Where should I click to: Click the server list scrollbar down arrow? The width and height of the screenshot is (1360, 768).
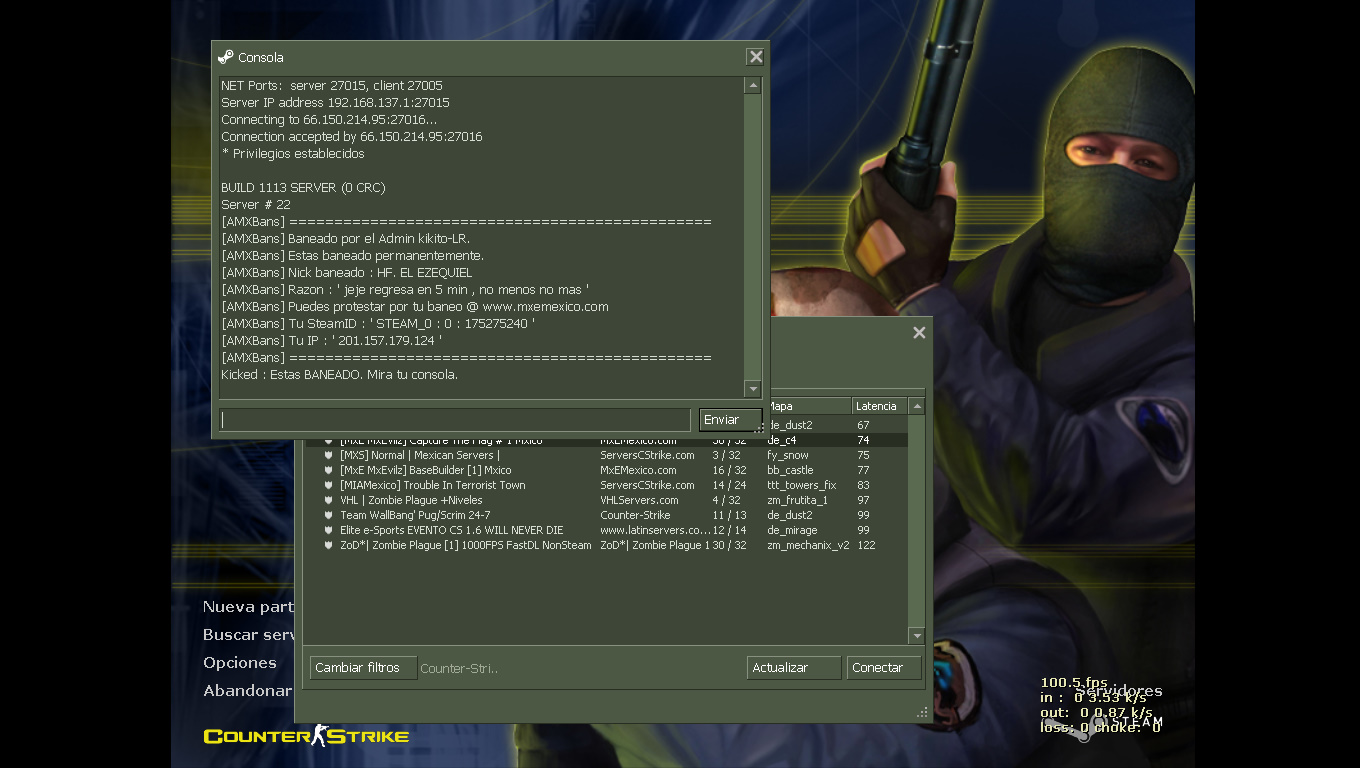[917, 636]
